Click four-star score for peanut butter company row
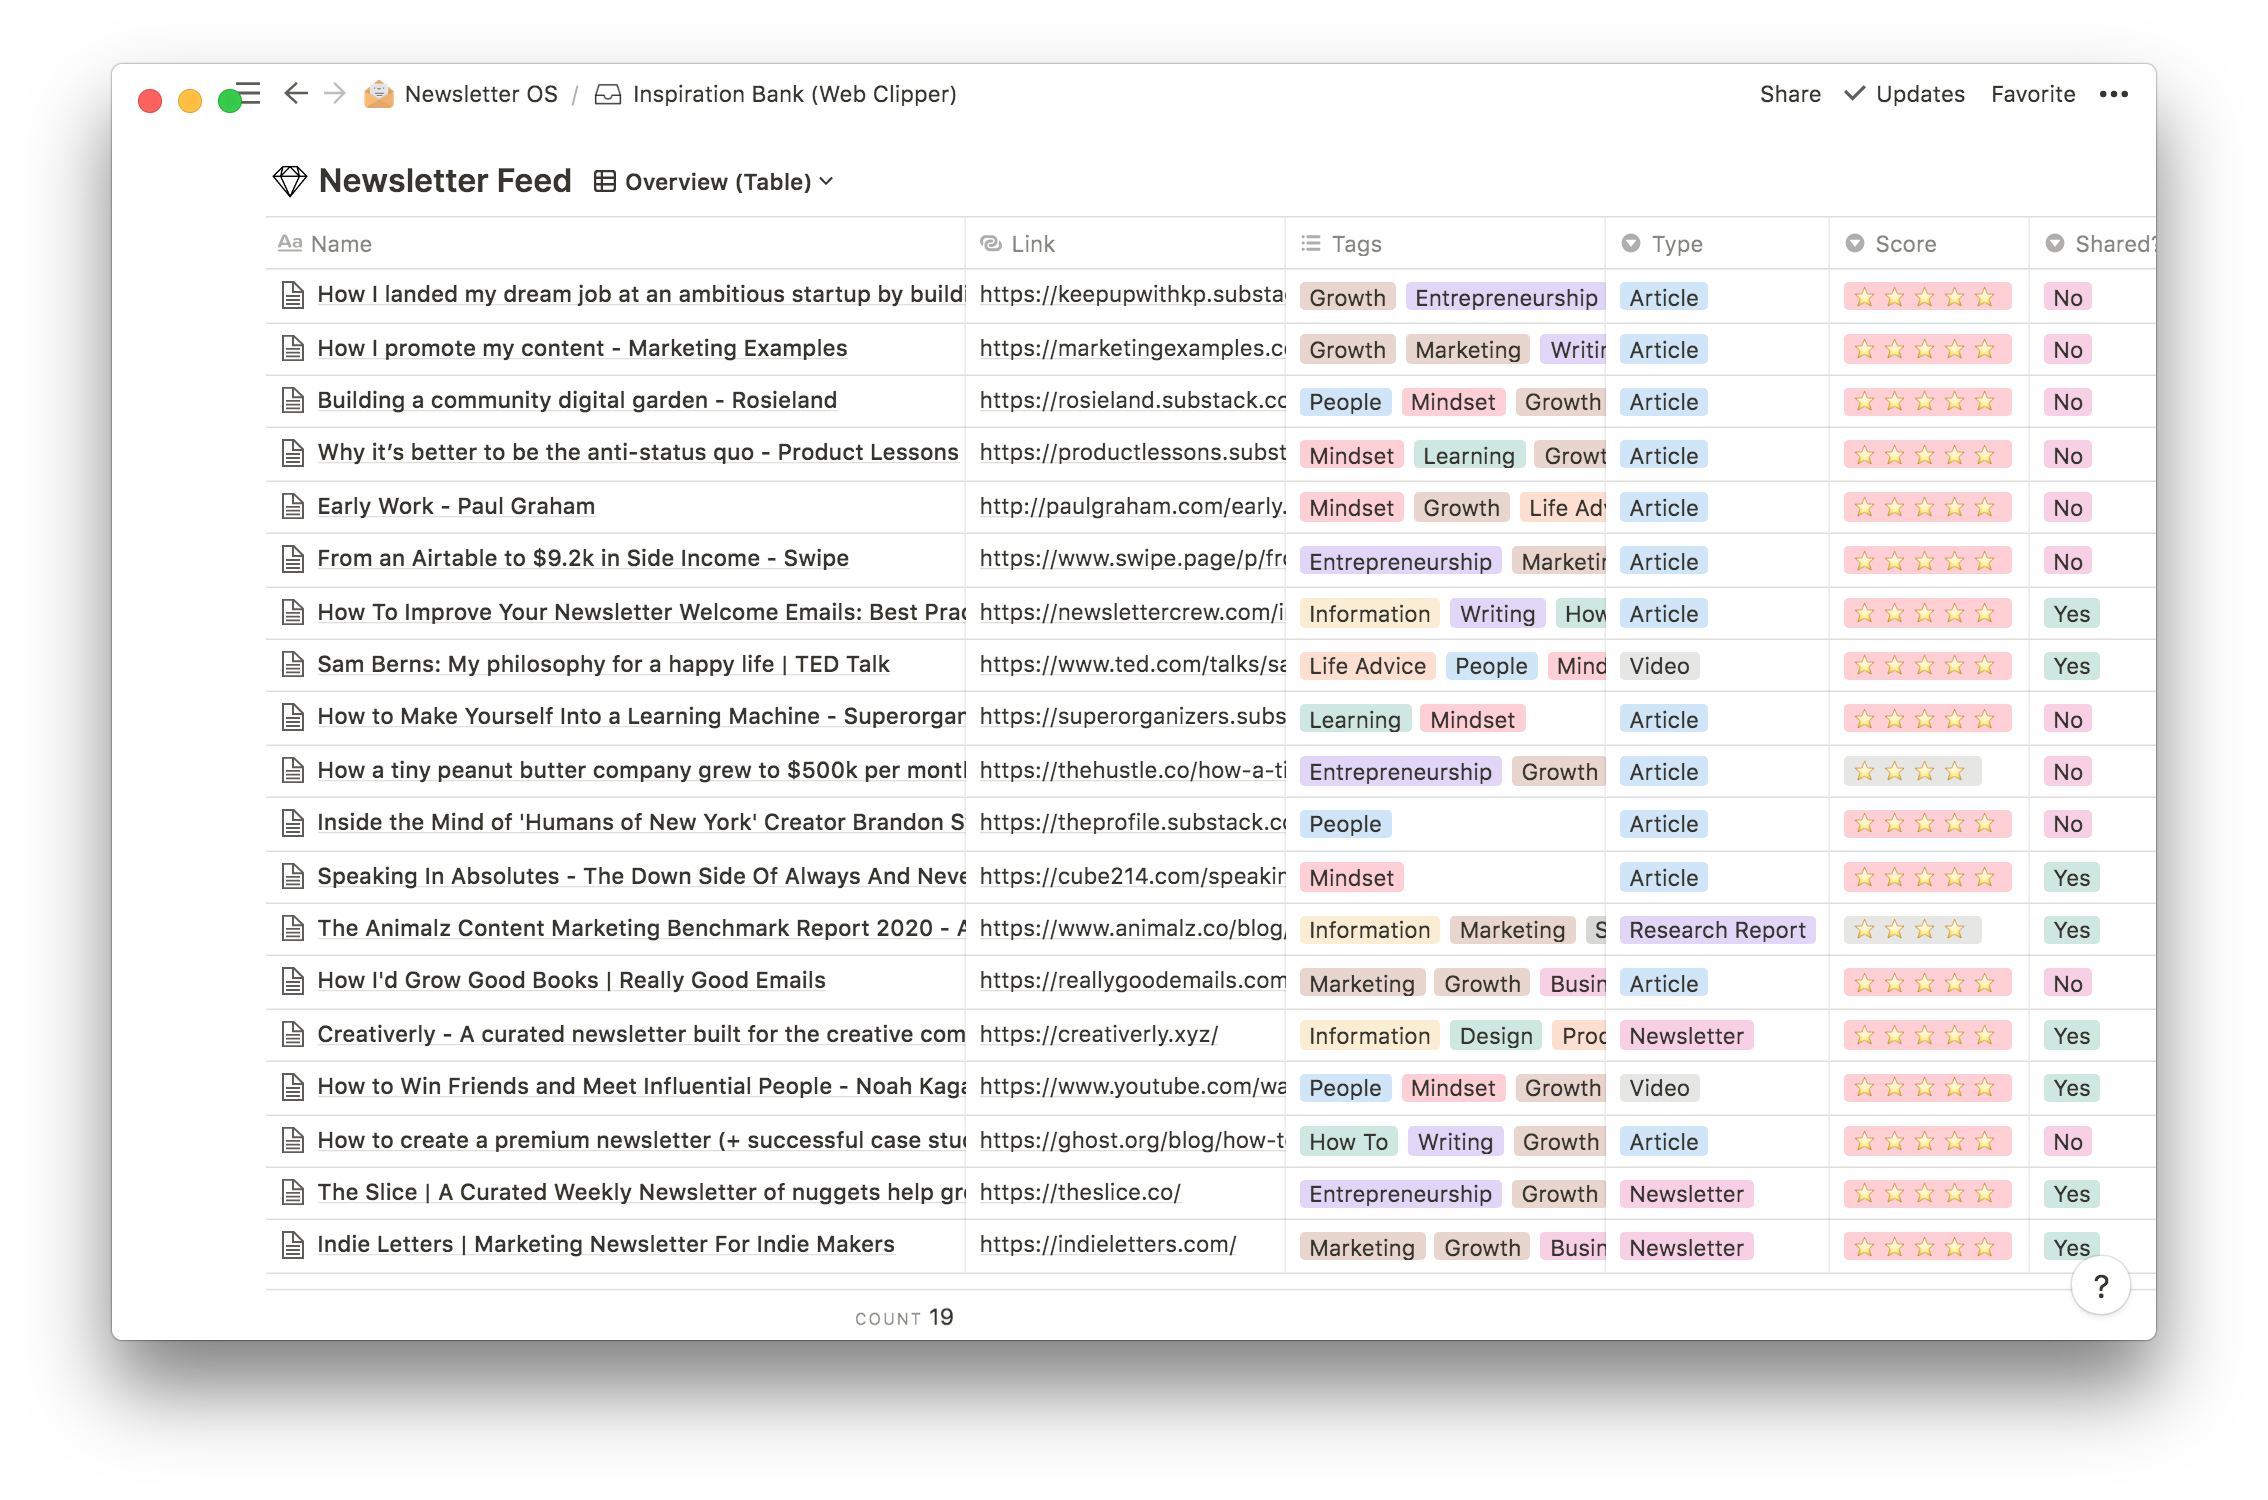This screenshot has width=2268, height=1500. (x=1912, y=772)
